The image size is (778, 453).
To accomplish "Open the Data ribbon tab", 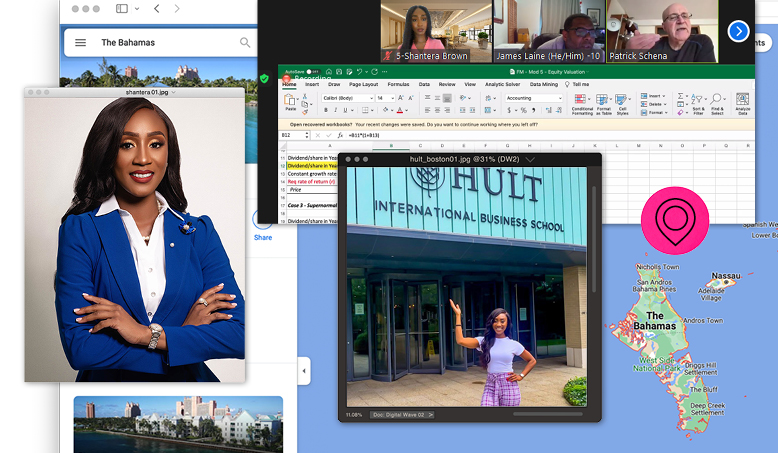I will click(424, 84).
